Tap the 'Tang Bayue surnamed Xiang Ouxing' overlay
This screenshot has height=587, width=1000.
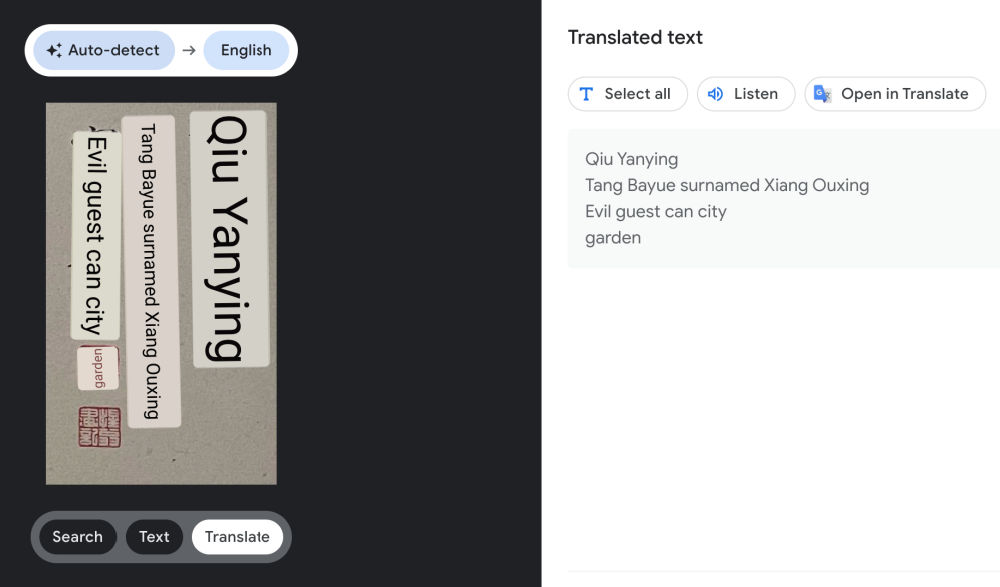pos(149,270)
